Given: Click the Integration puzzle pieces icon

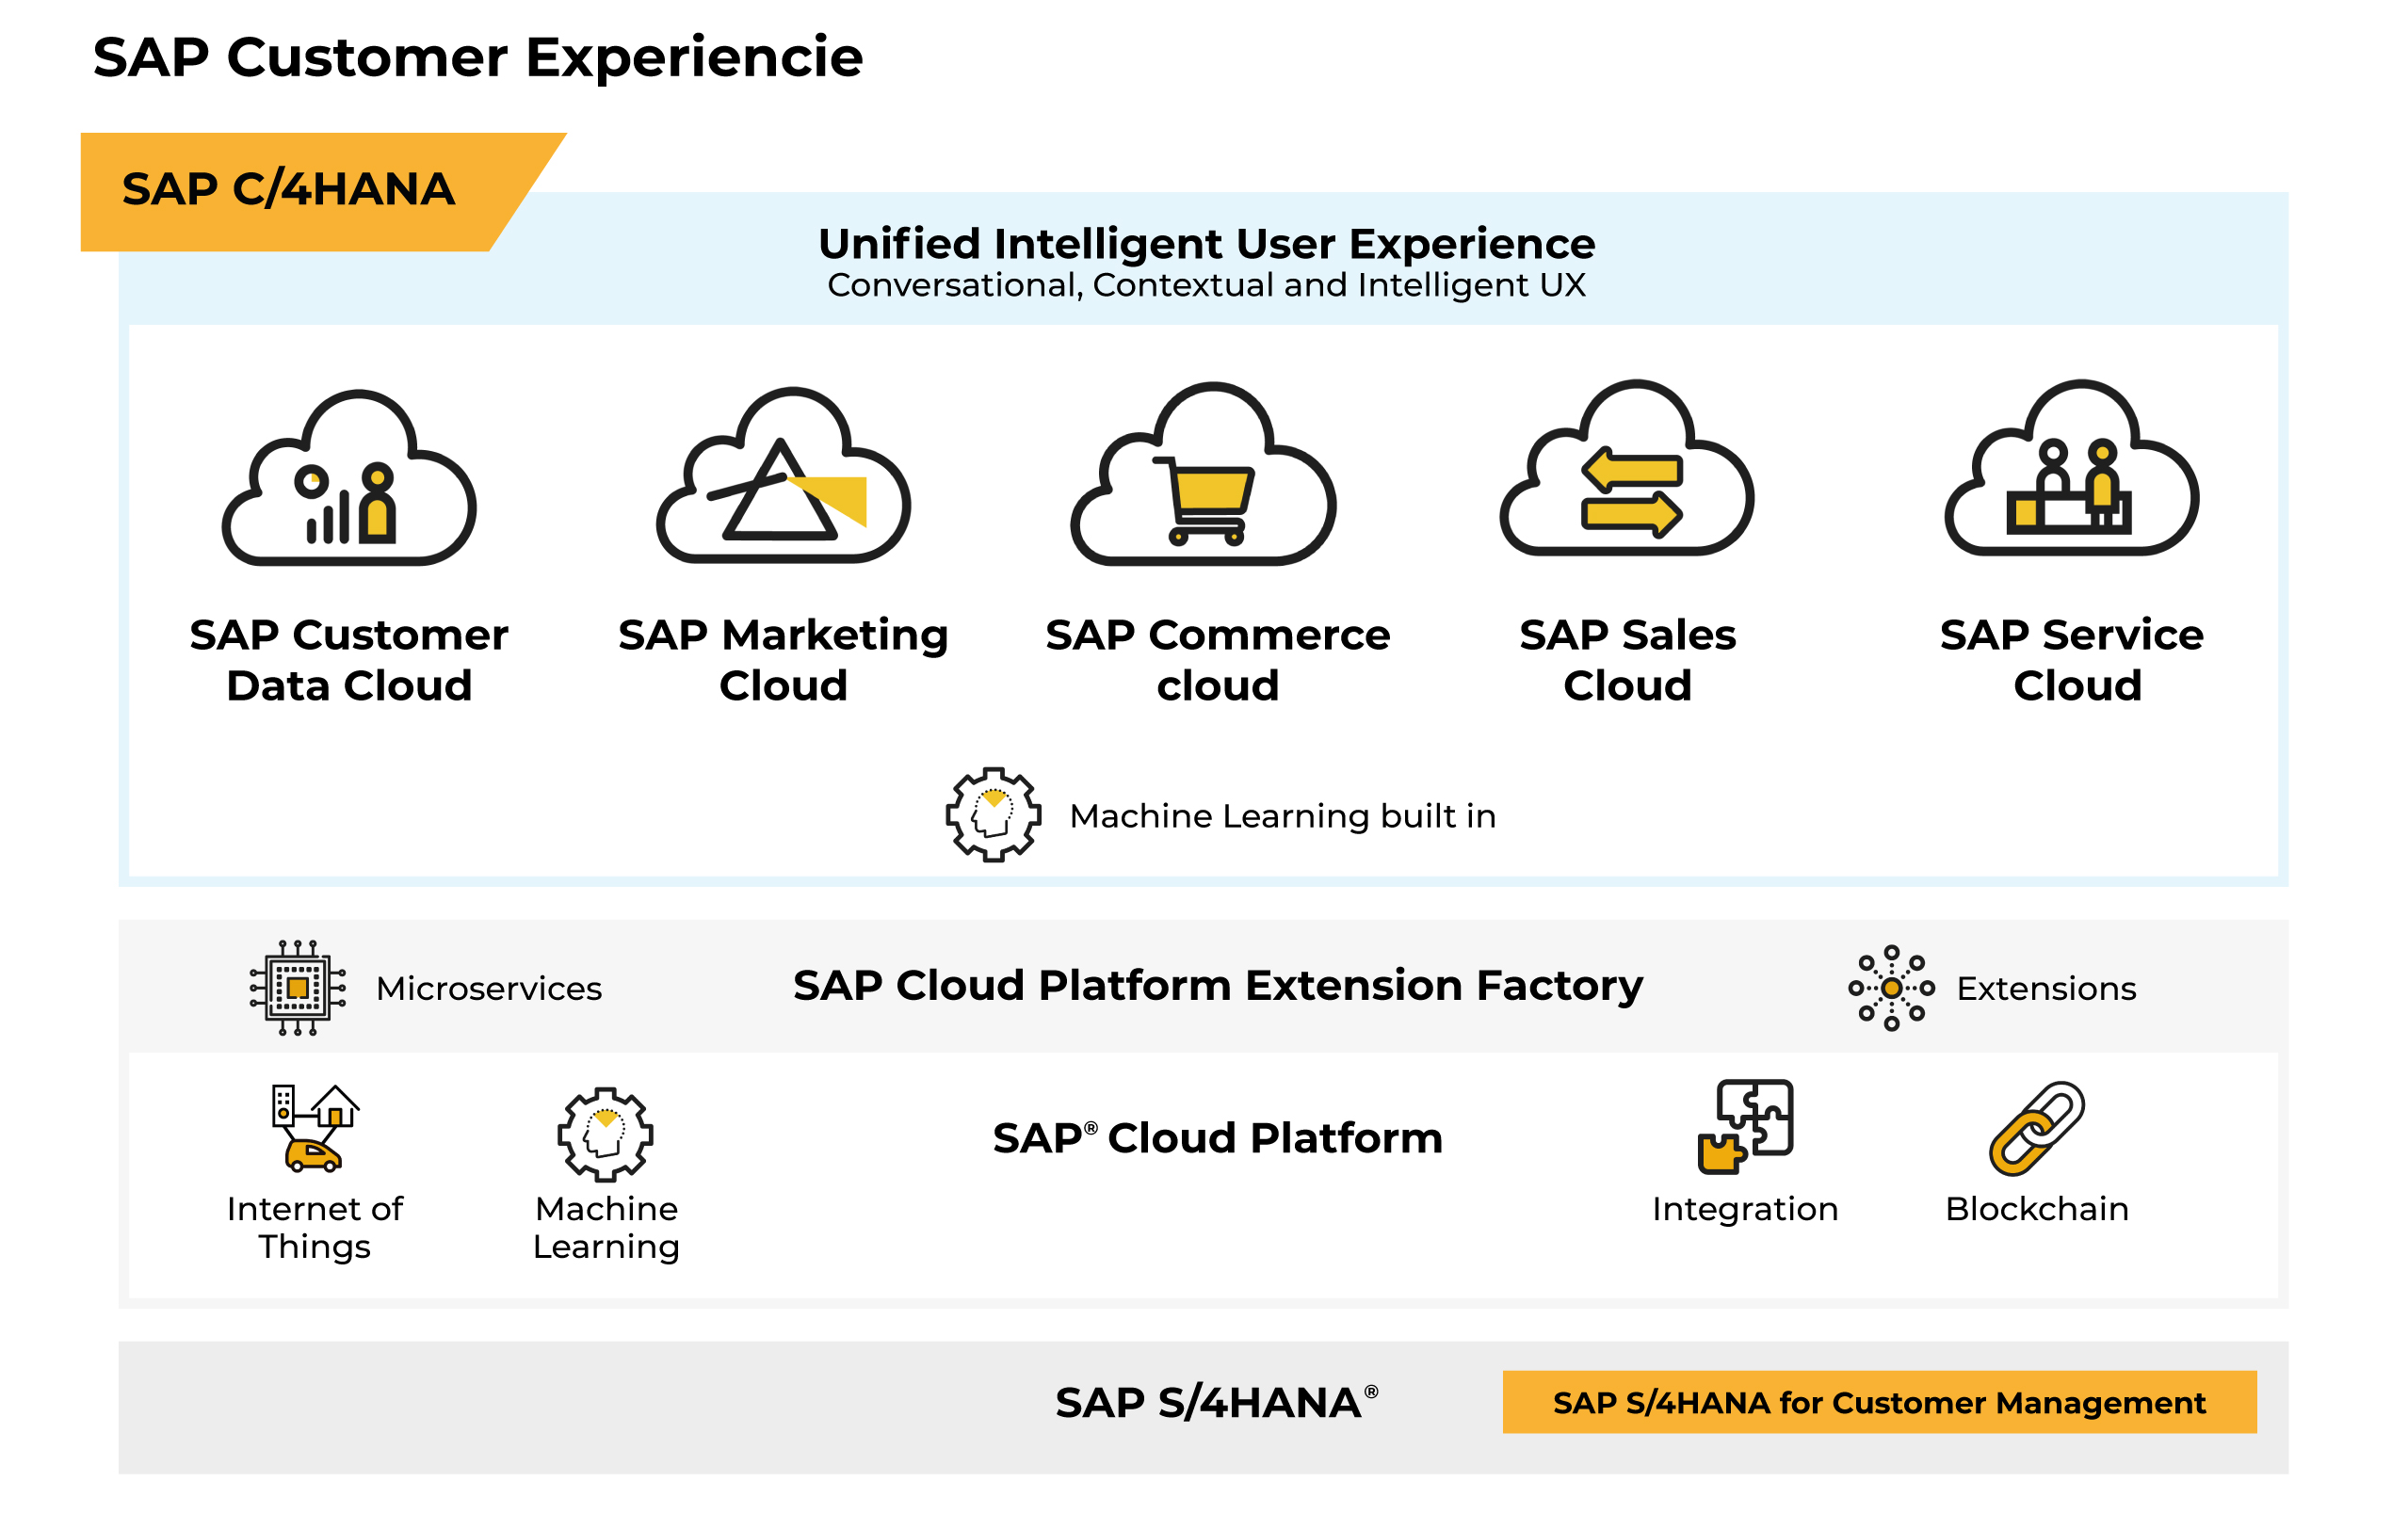Looking at the screenshot, I should pyautogui.click(x=1745, y=1126).
